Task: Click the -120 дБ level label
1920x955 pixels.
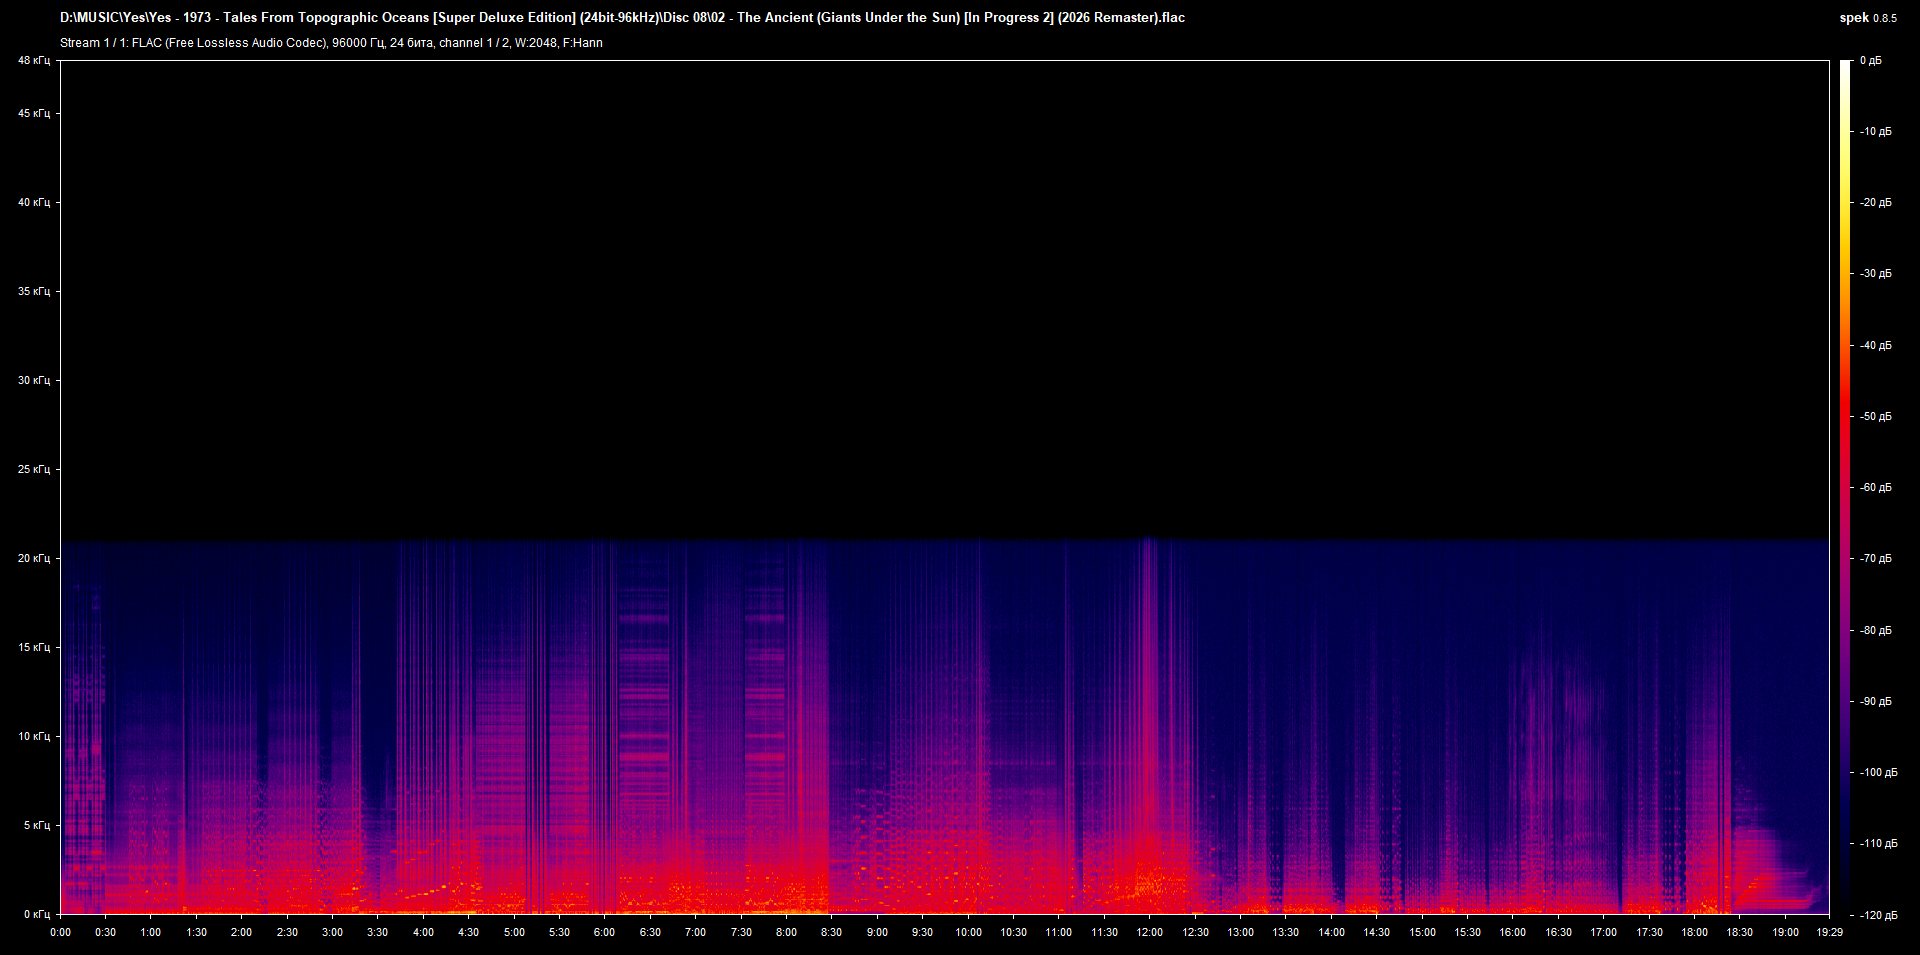Action: coord(1879,915)
